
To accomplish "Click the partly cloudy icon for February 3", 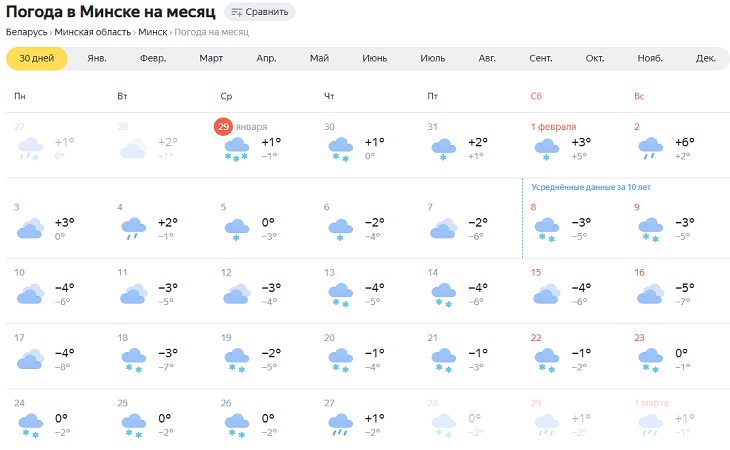I will click(30, 229).
